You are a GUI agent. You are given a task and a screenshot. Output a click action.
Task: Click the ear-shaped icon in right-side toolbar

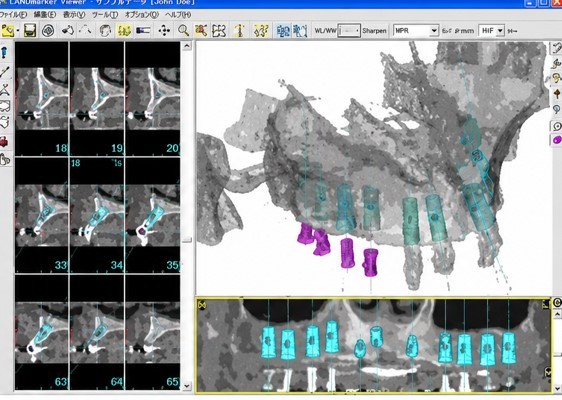pos(557,78)
